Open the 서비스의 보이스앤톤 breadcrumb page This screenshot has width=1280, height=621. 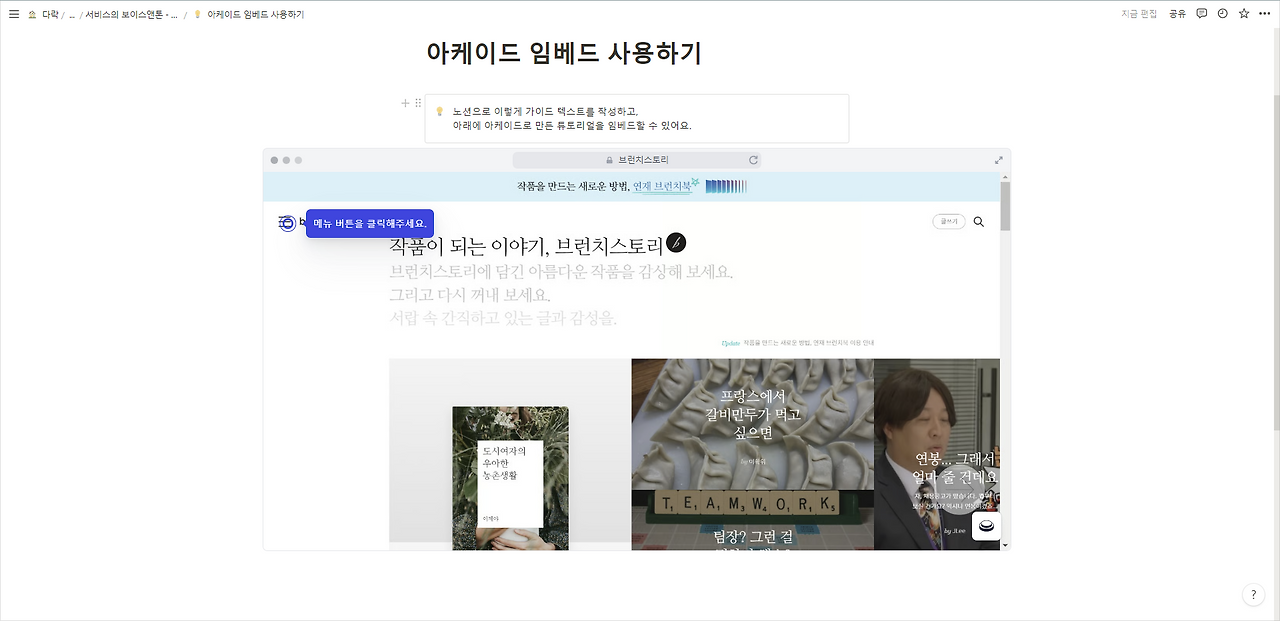(x=131, y=15)
